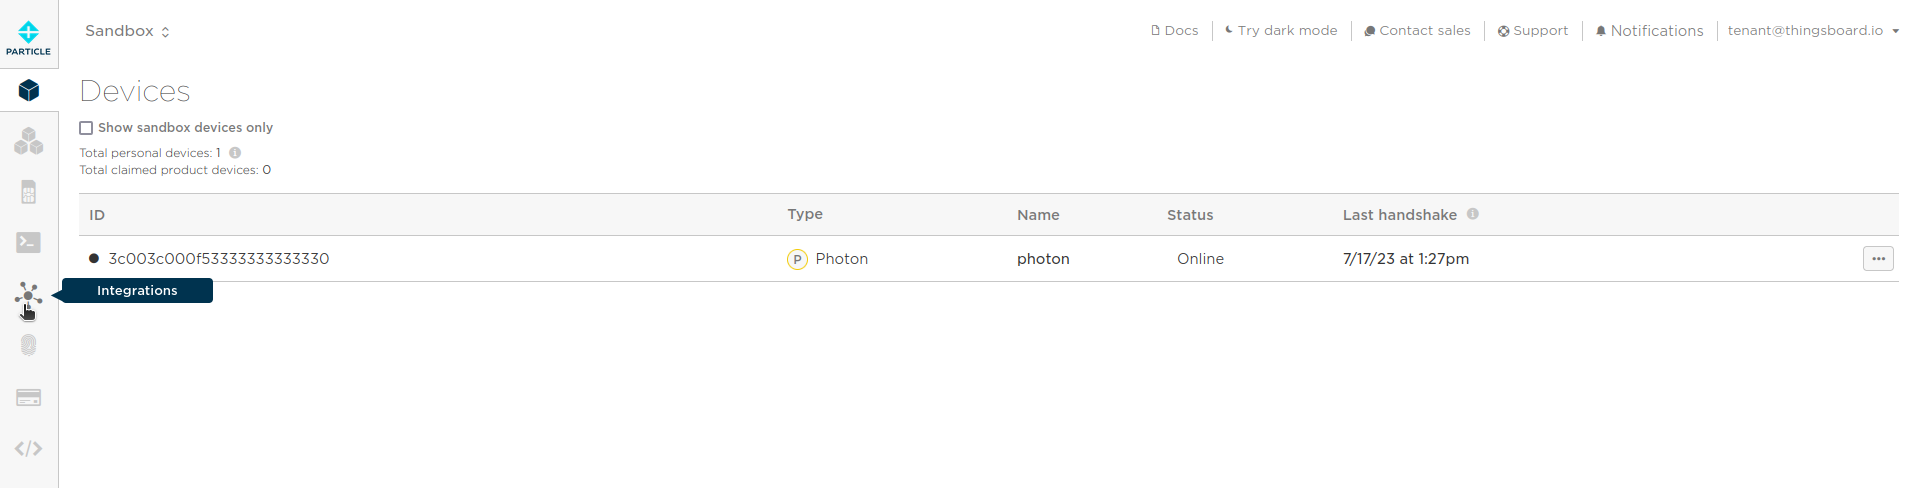Open the Console terminal sidebar icon
Screen dimensions: 1919x488
28,243
